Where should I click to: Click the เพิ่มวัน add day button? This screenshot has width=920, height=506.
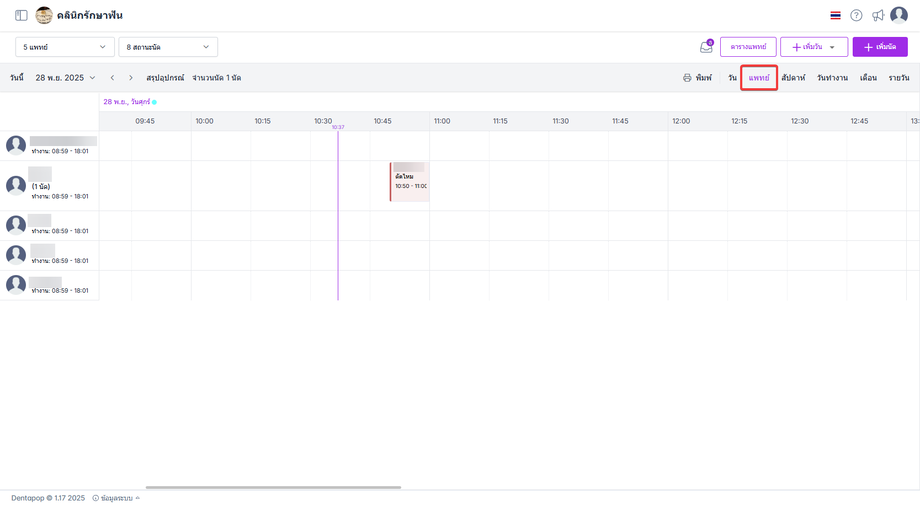coord(814,47)
